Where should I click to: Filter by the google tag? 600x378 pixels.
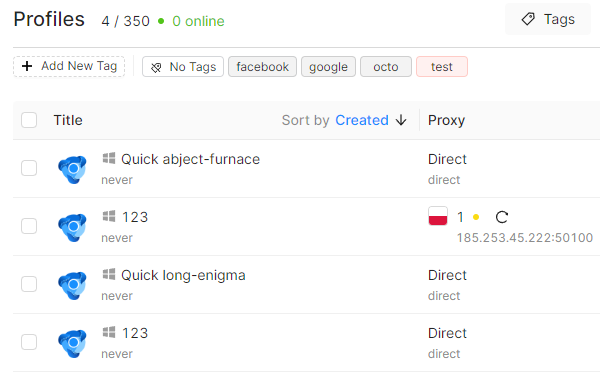[328, 67]
